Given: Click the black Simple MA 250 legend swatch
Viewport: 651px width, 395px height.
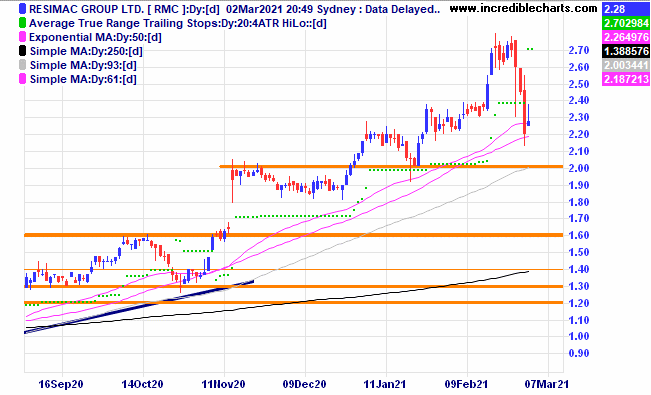Looking at the screenshot, I should [22, 51].
